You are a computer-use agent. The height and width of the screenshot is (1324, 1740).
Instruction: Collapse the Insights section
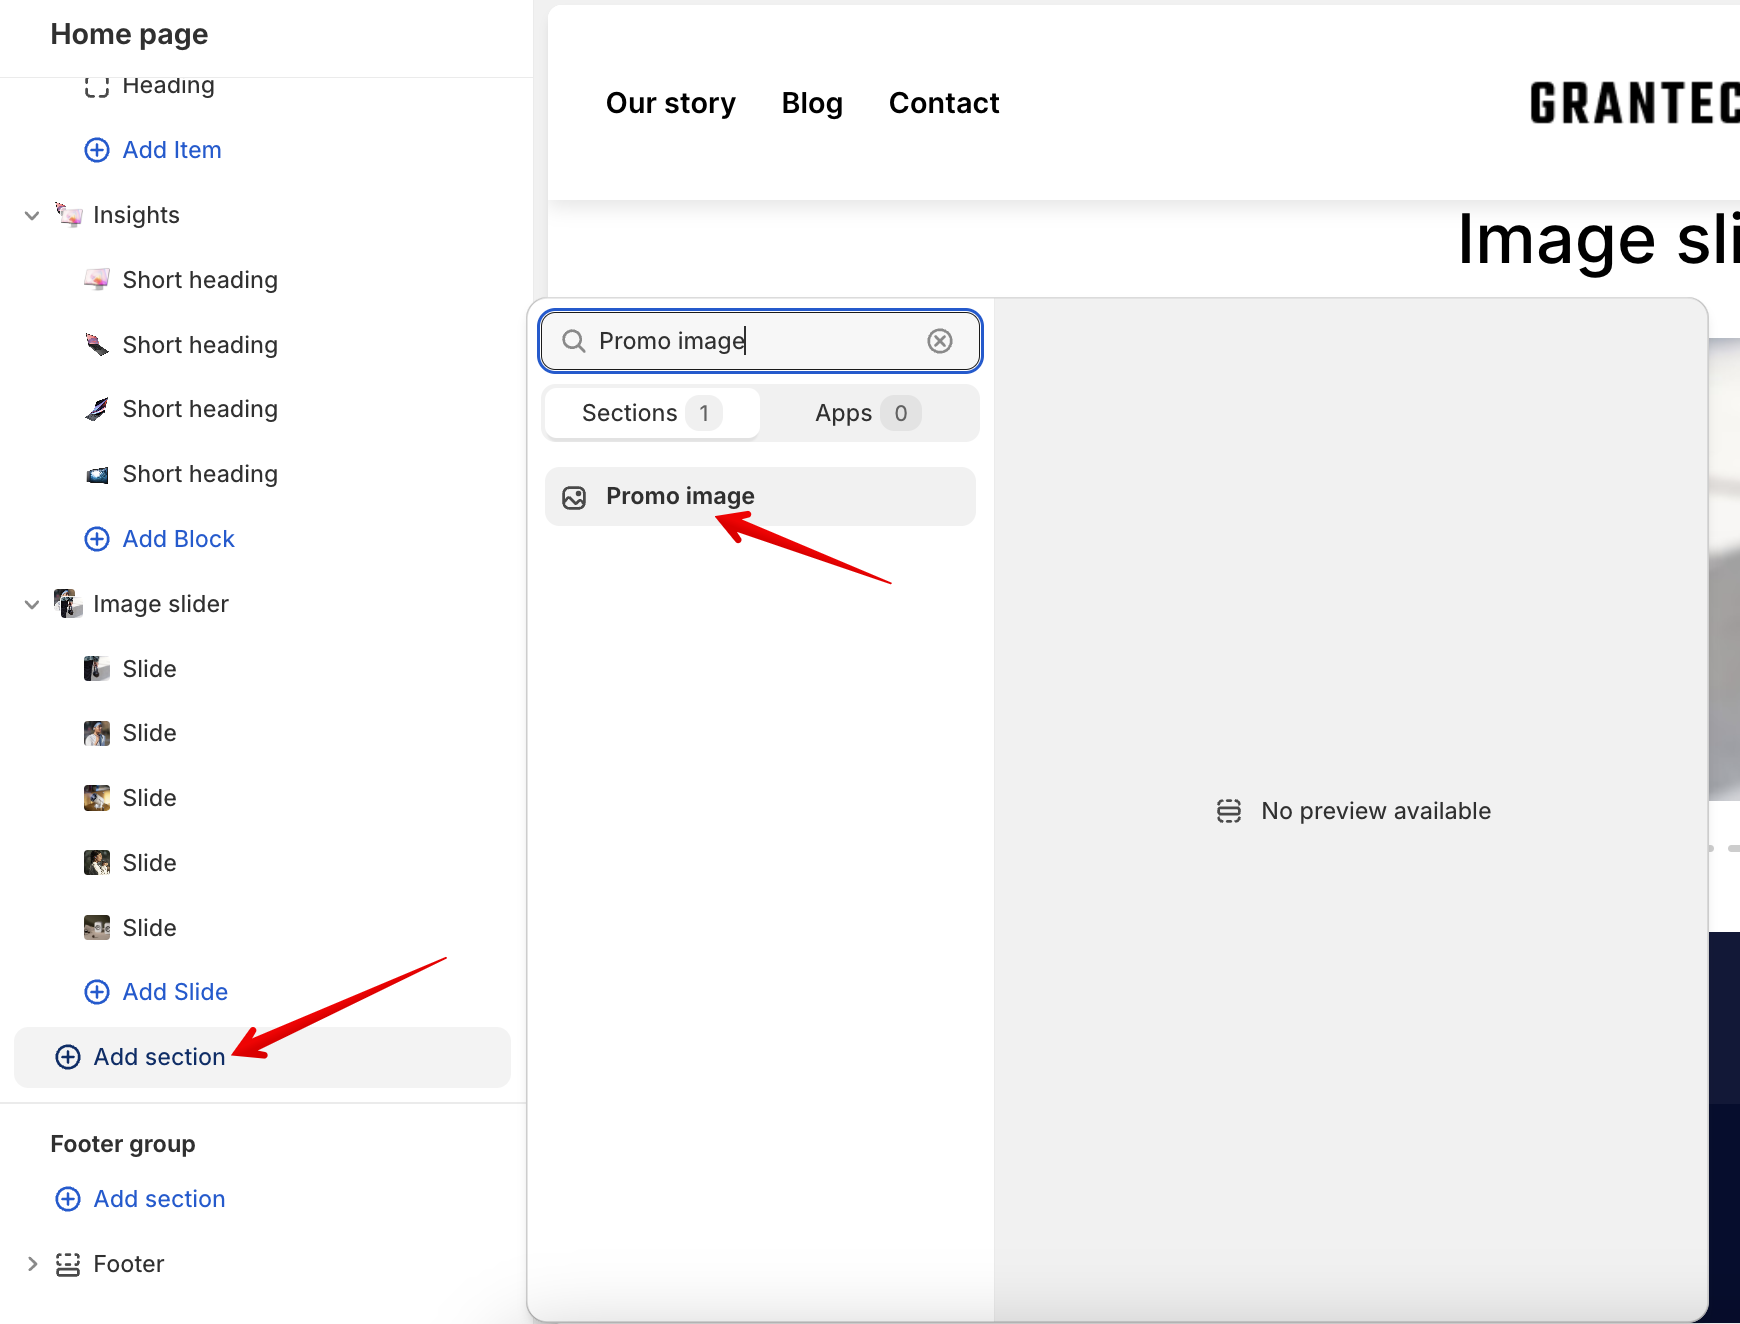pos(32,215)
